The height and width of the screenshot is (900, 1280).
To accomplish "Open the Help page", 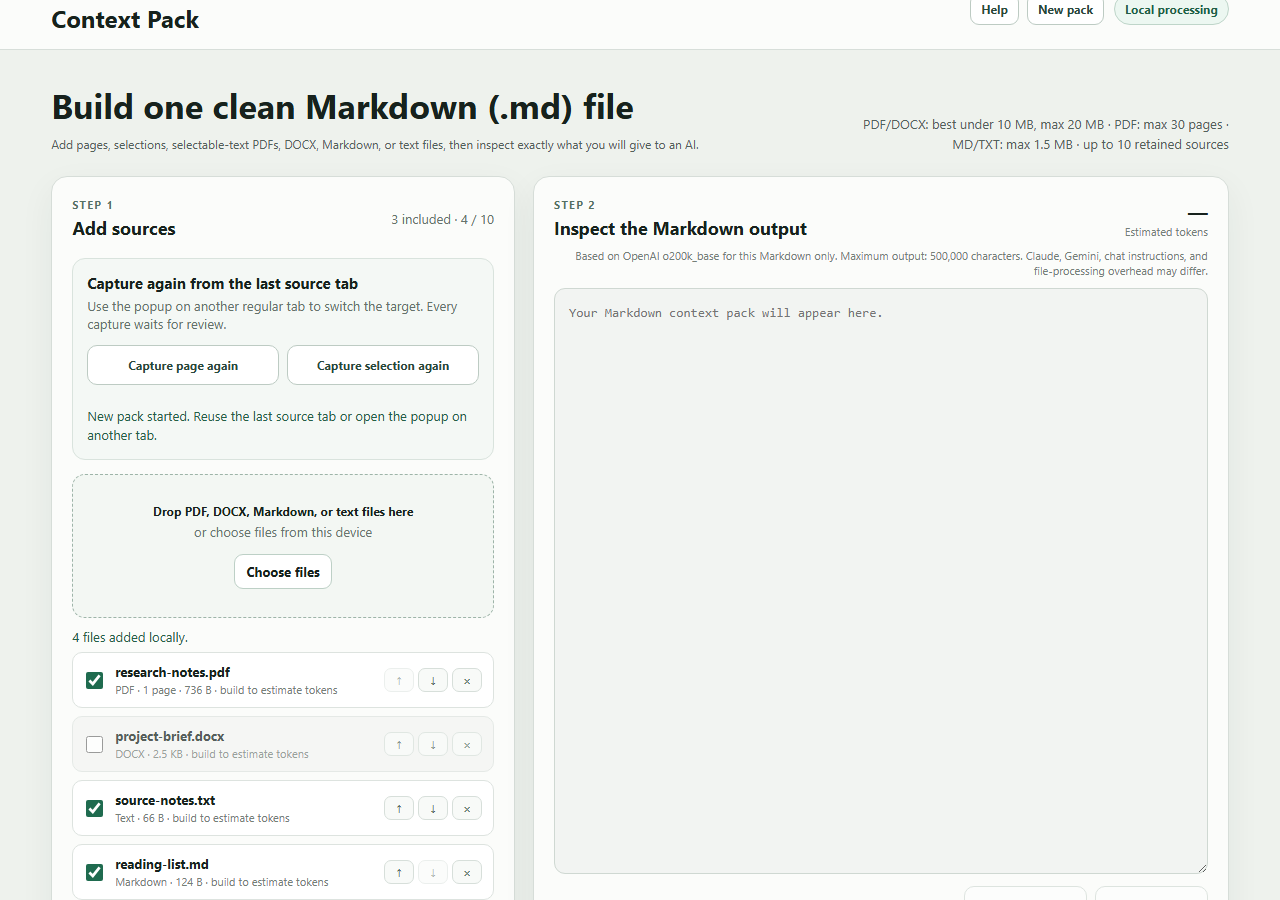I will [994, 10].
